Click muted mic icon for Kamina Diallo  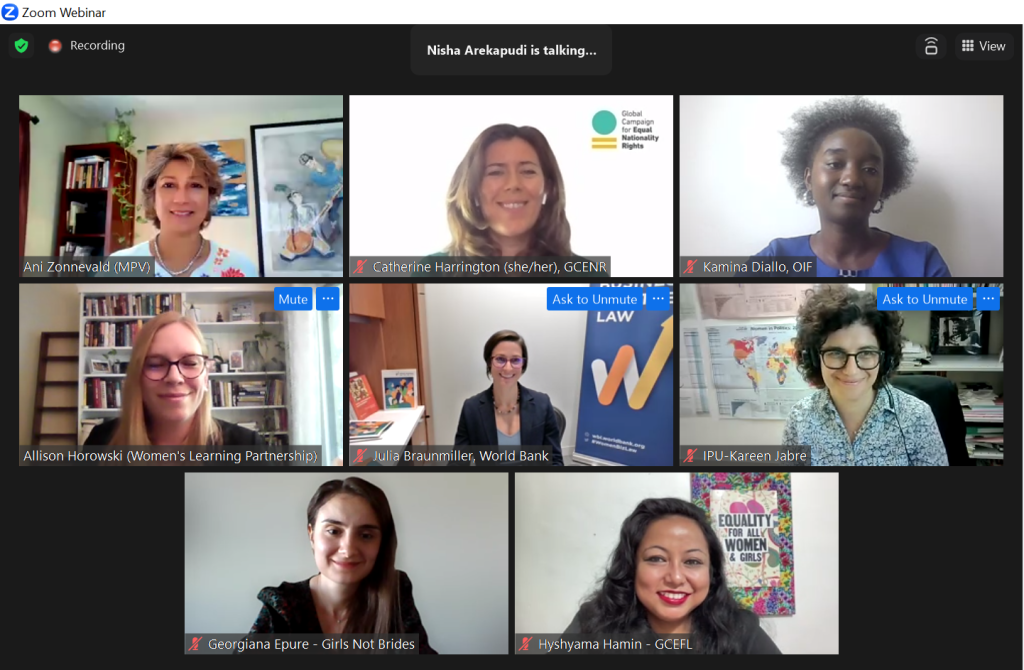690,266
